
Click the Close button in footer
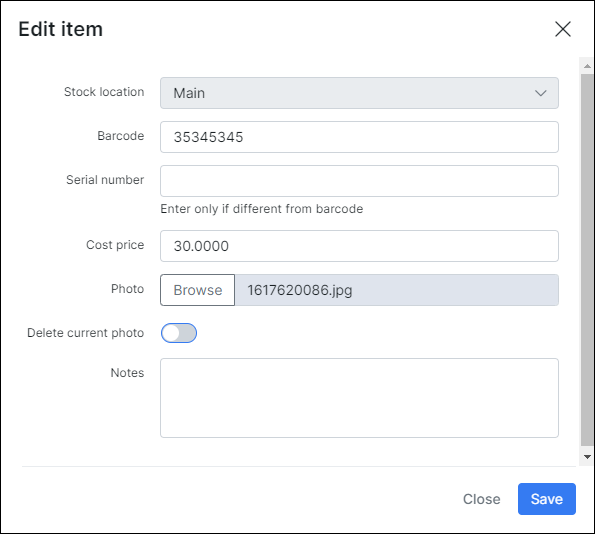[x=481, y=499]
